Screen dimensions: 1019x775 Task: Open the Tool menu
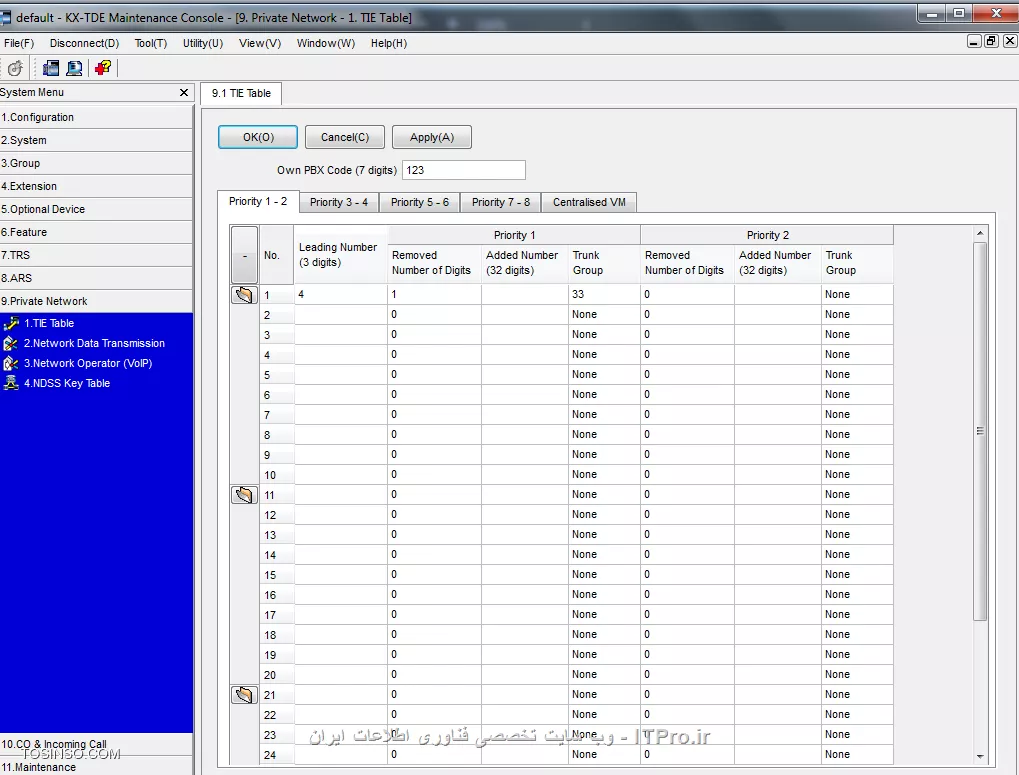point(151,43)
